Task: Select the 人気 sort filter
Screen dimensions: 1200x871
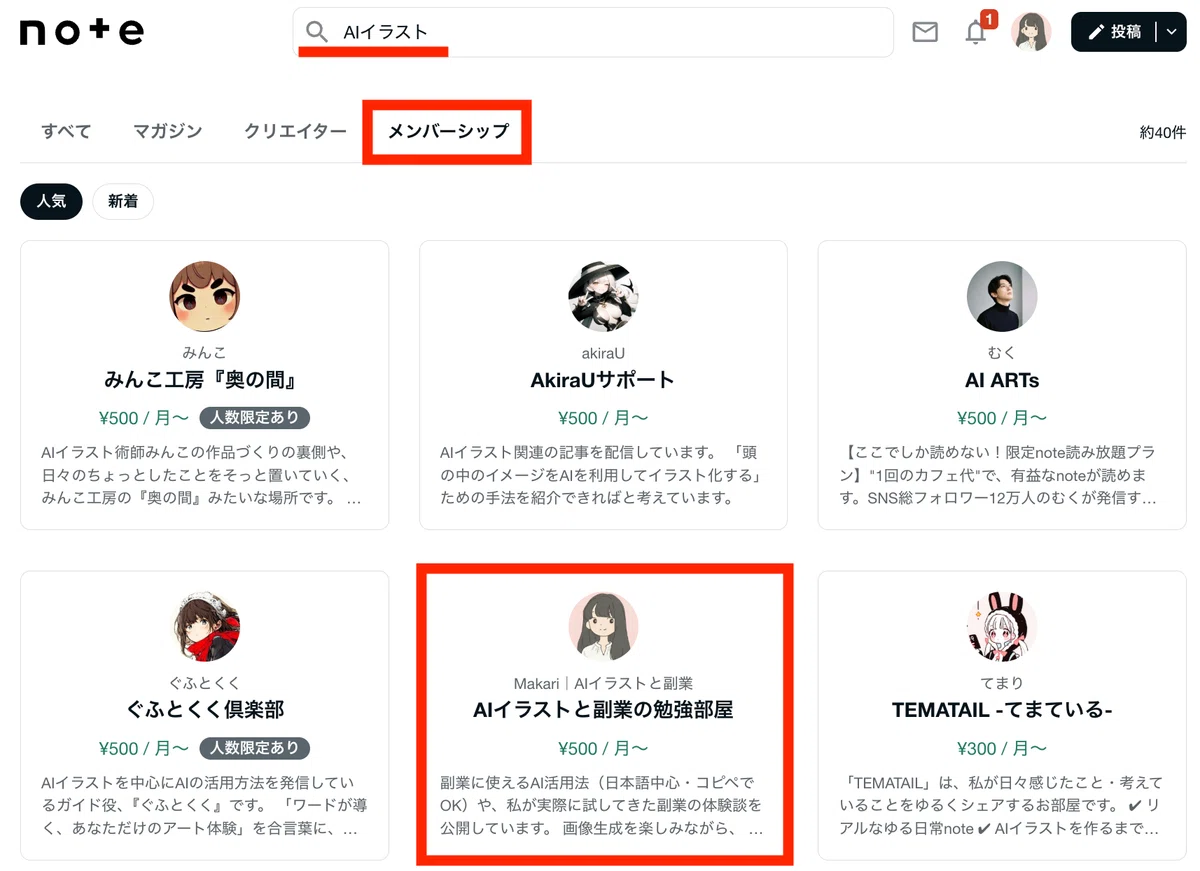Action: pos(52,201)
